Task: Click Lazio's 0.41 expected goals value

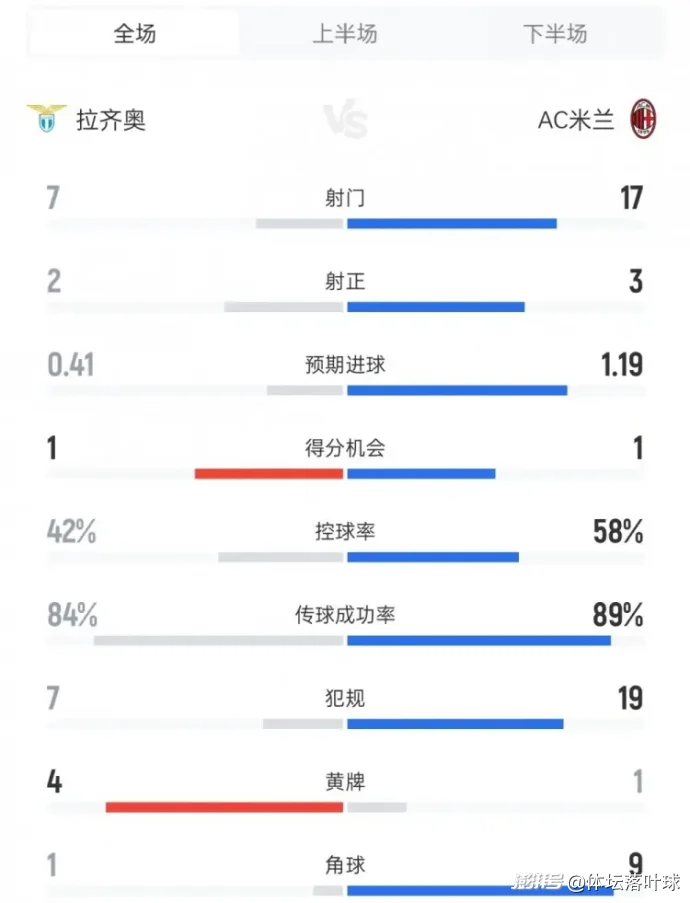Action: tap(71, 365)
